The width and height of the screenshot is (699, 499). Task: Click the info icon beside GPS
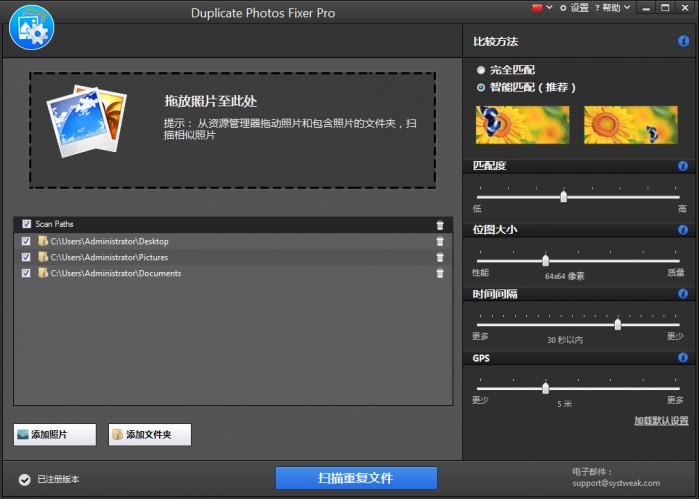[x=683, y=358]
